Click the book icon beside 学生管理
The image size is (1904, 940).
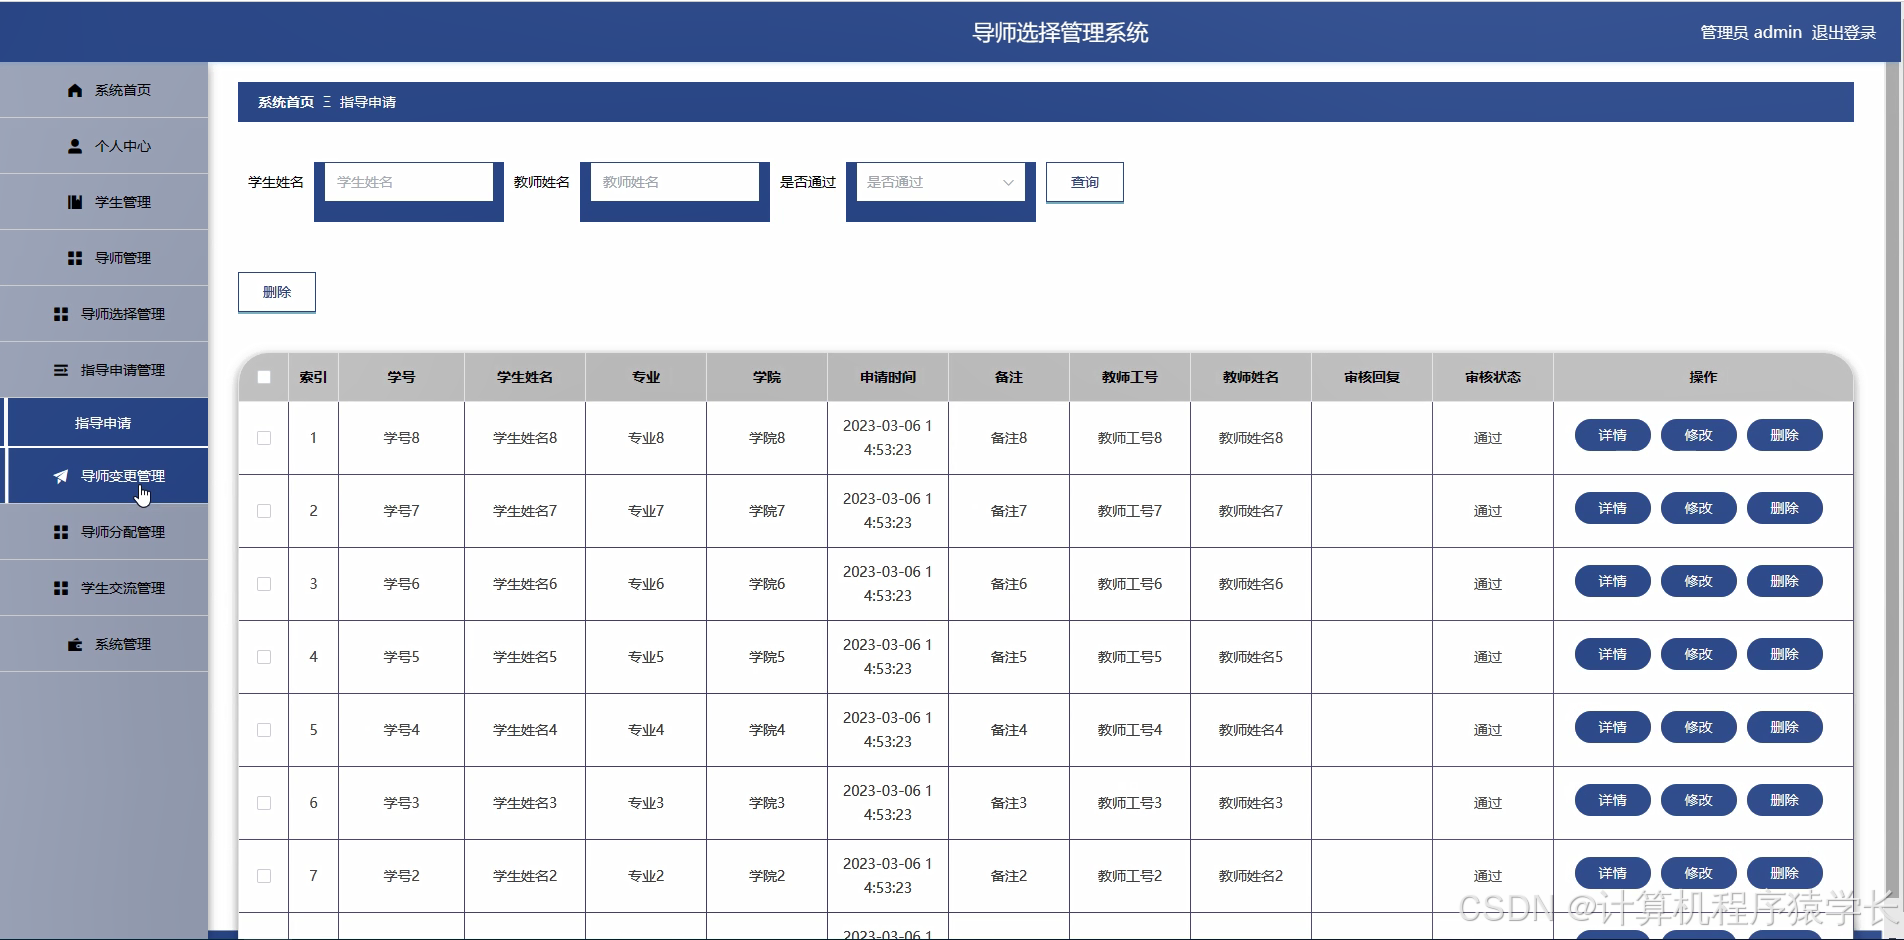75,202
